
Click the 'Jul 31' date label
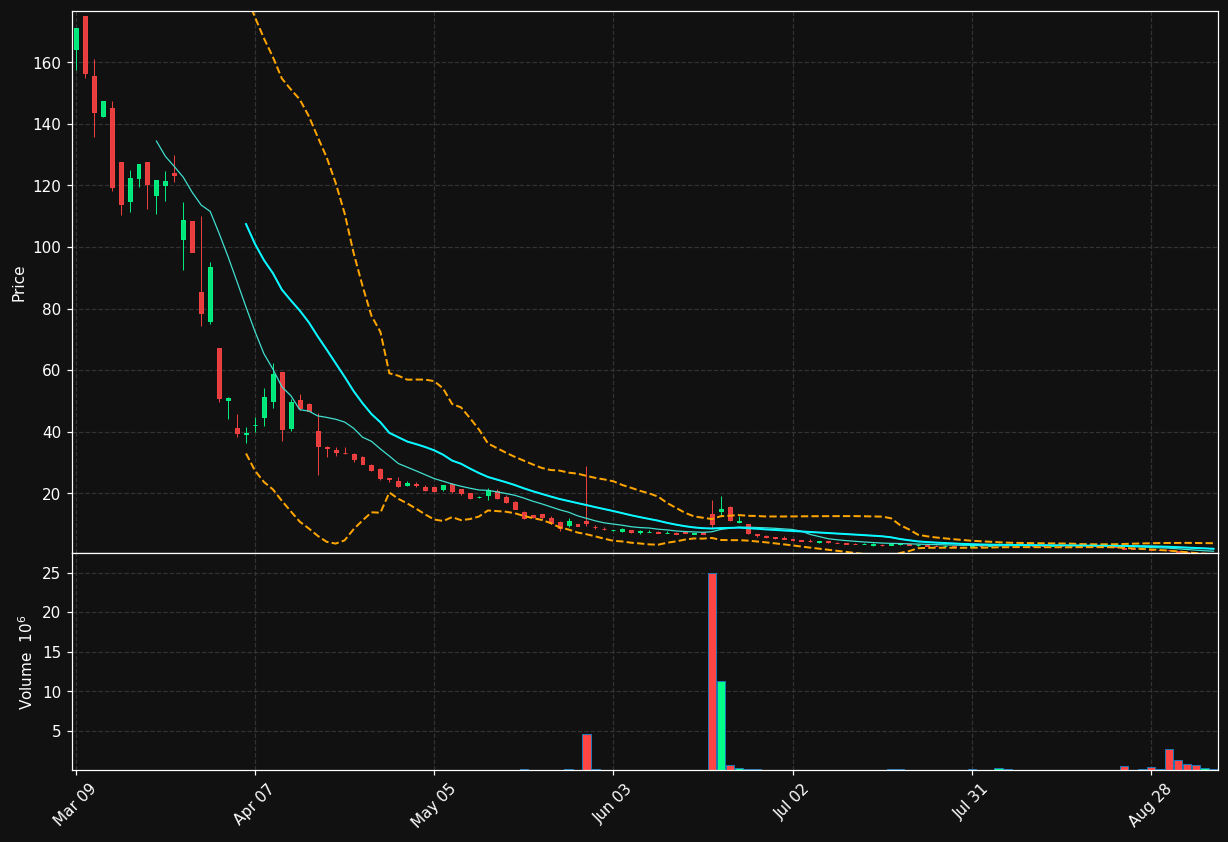971,803
